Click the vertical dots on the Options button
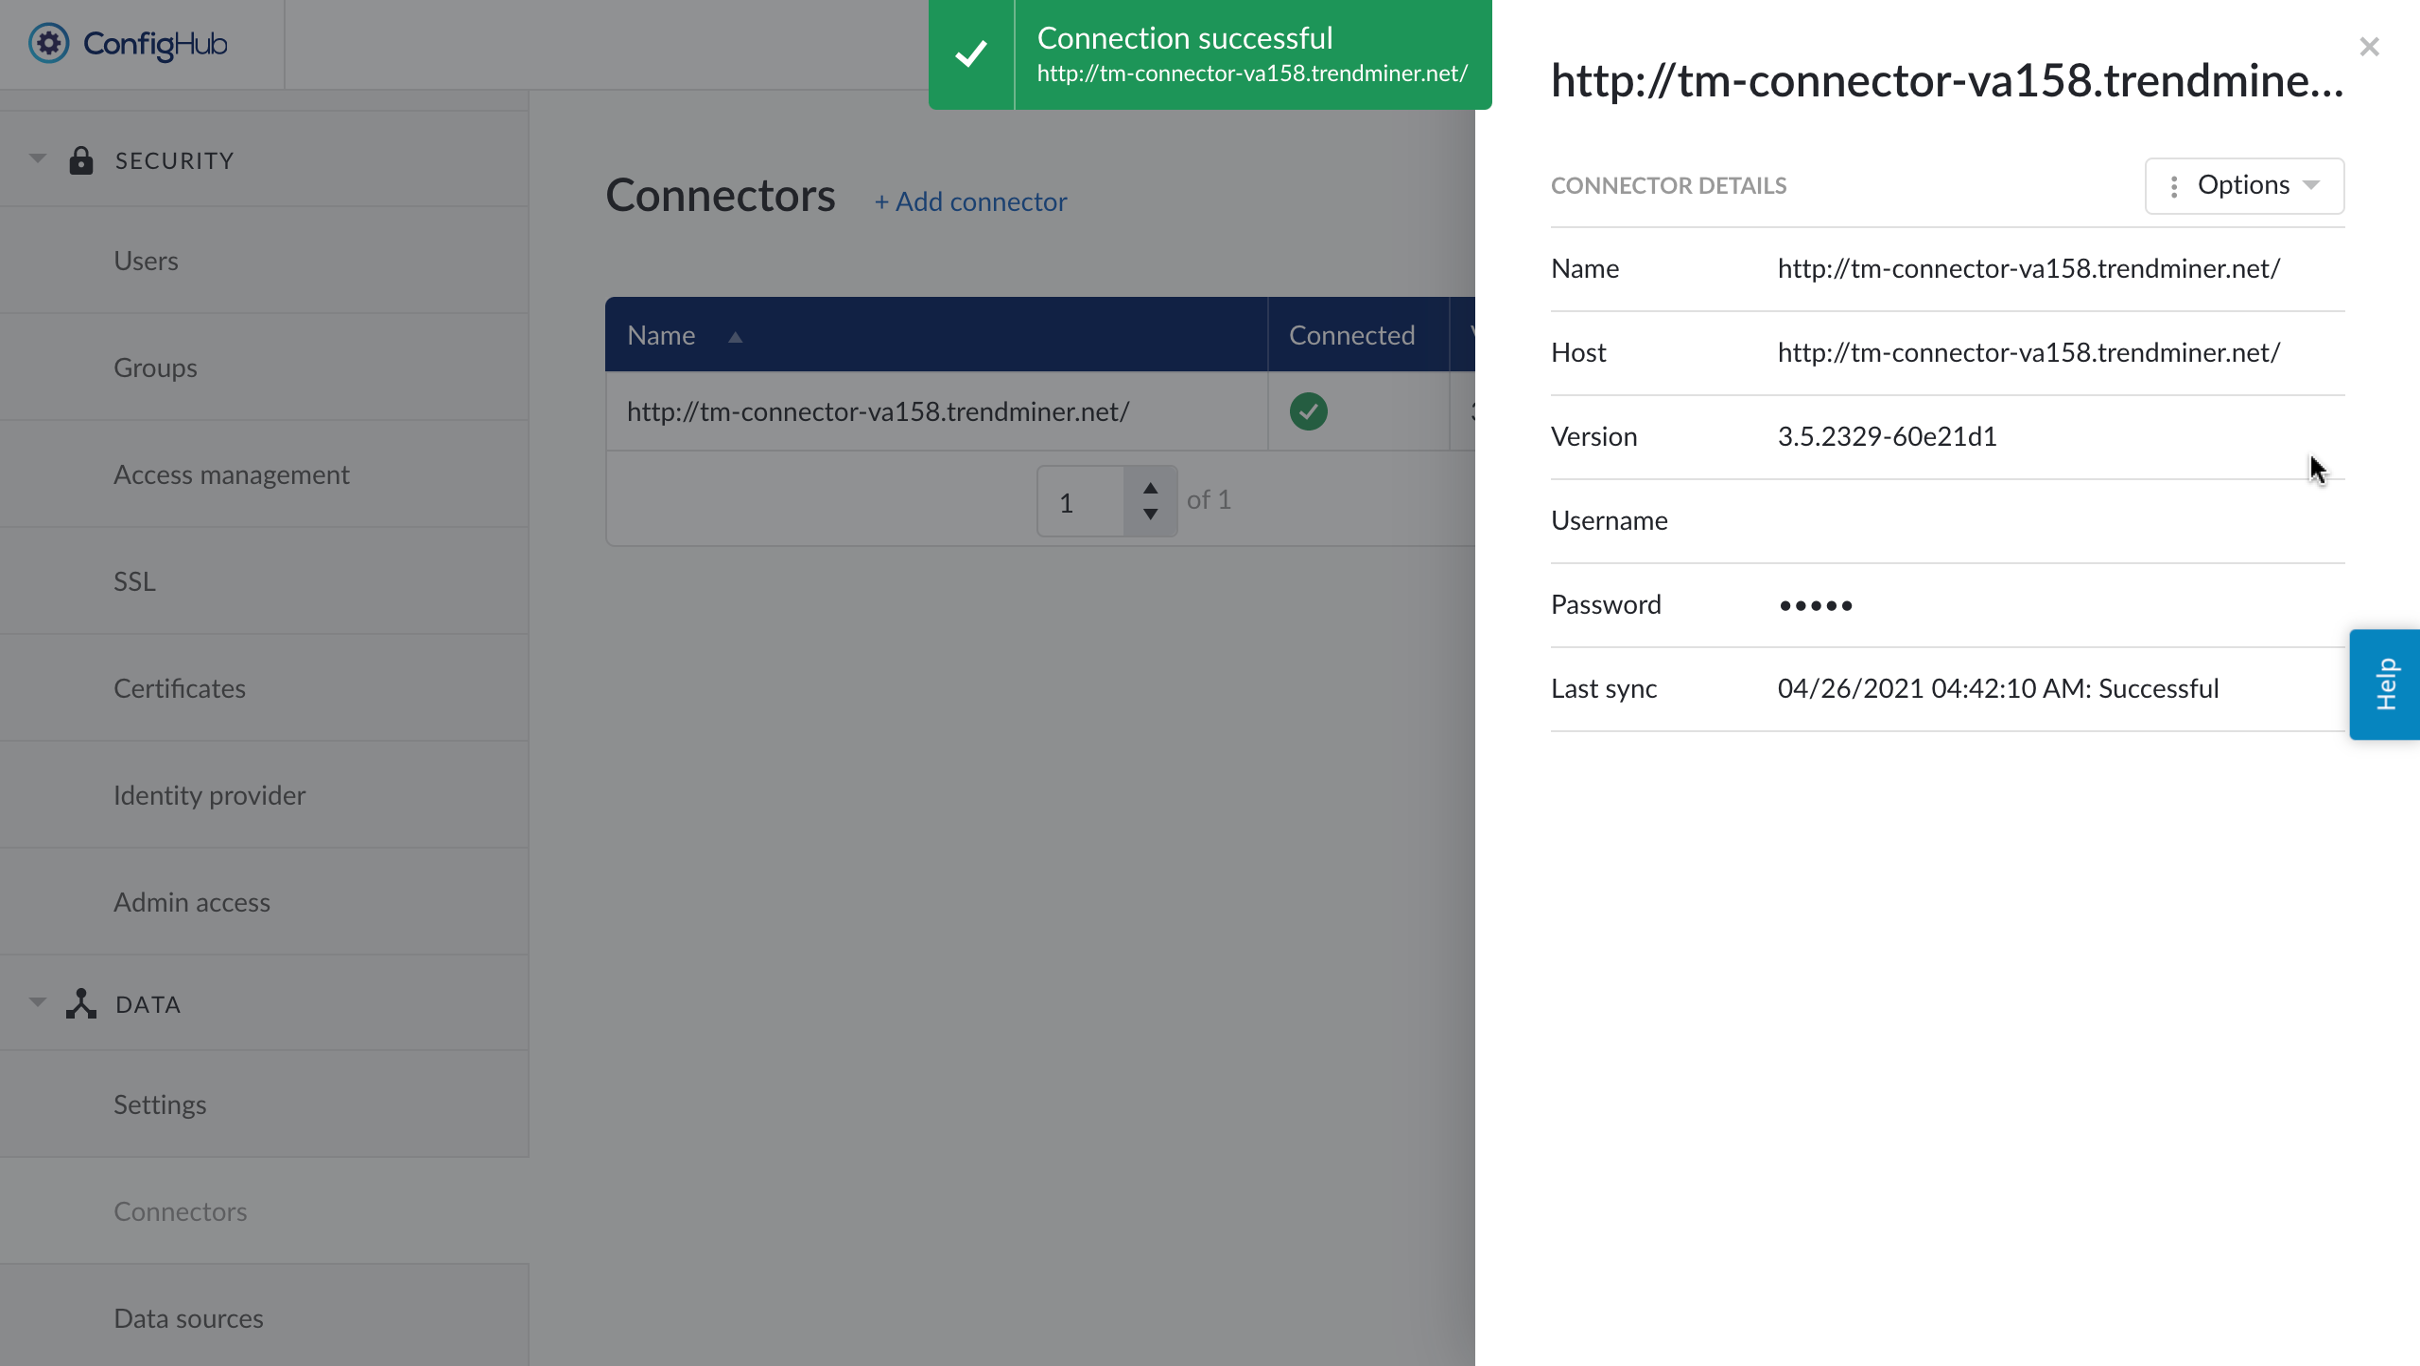The height and width of the screenshot is (1366, 2420). pyautogui.click(x=2172, y=185)
